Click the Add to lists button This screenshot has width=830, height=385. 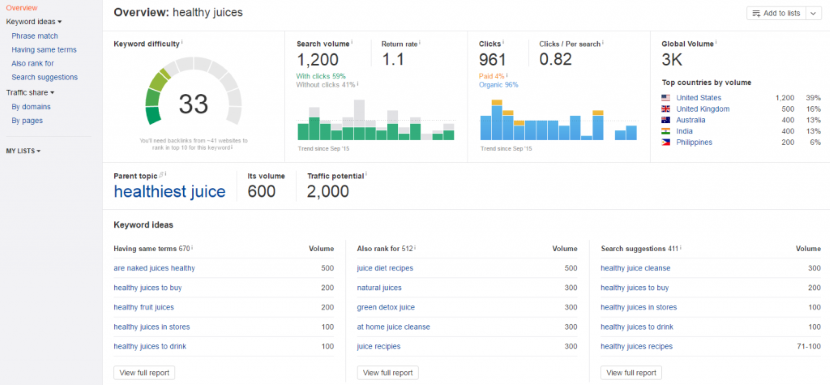tap(777, 13)
